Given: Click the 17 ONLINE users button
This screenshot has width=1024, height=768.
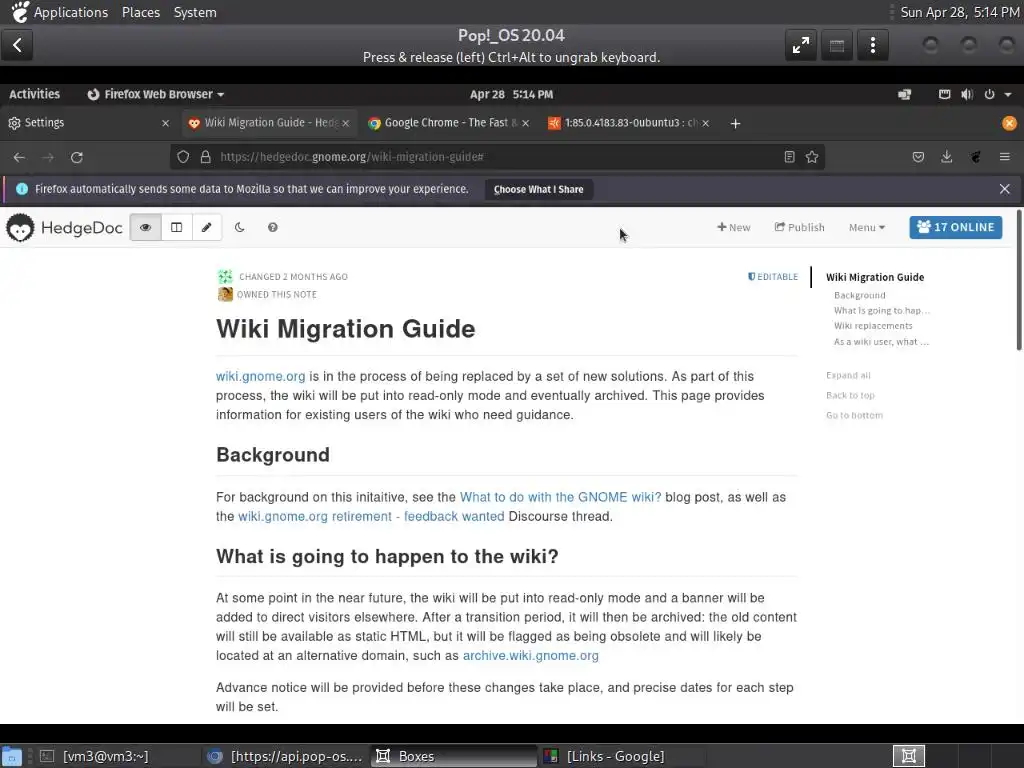Looking at the screenshot, I should pyautogui.click(x=955, y=227).
